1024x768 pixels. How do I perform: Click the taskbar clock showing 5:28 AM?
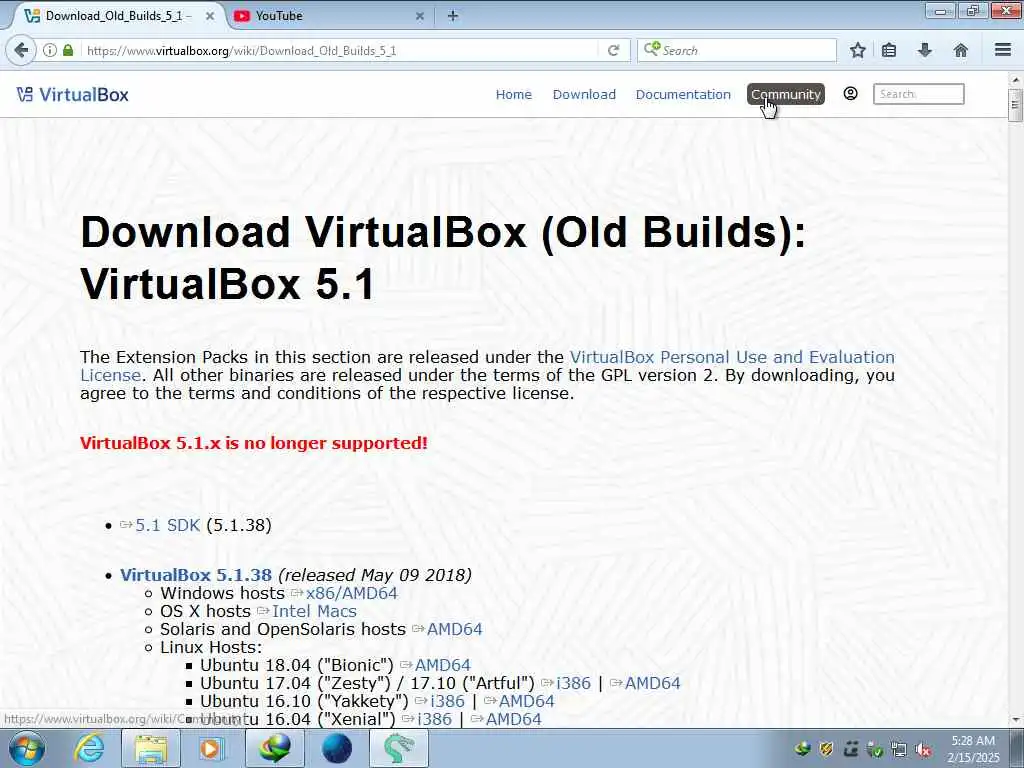tap(973, 748)
